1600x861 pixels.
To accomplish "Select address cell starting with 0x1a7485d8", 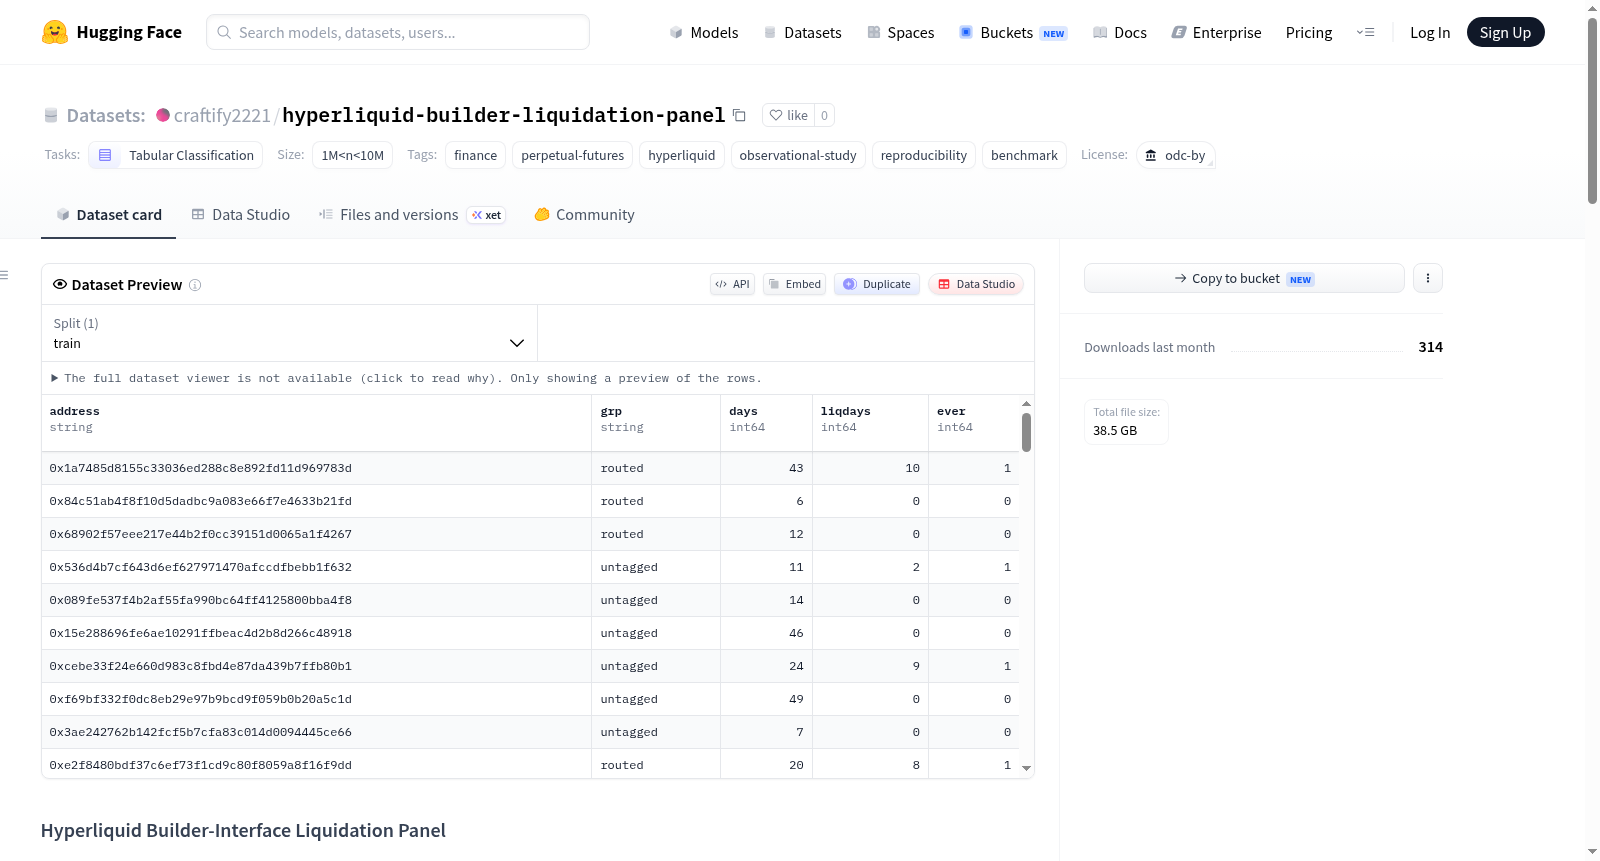I will (x=316, y=468).
